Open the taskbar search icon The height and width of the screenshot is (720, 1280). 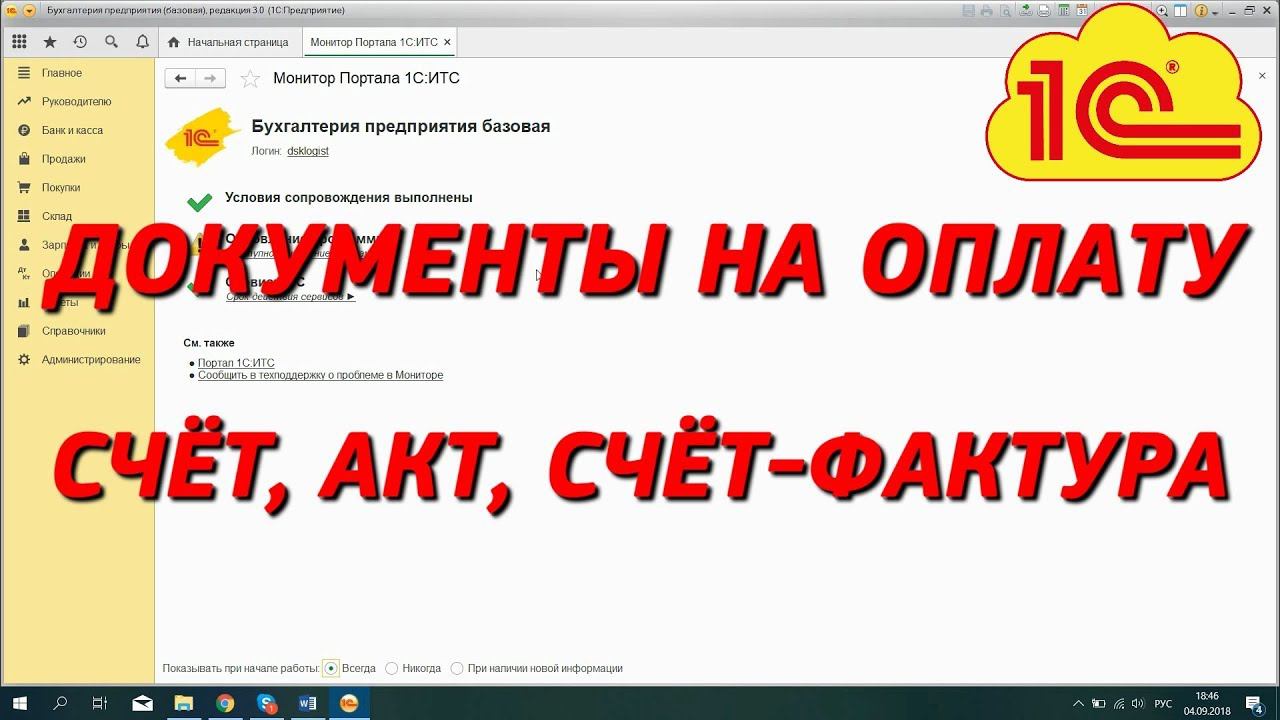[x=59, y=703]
